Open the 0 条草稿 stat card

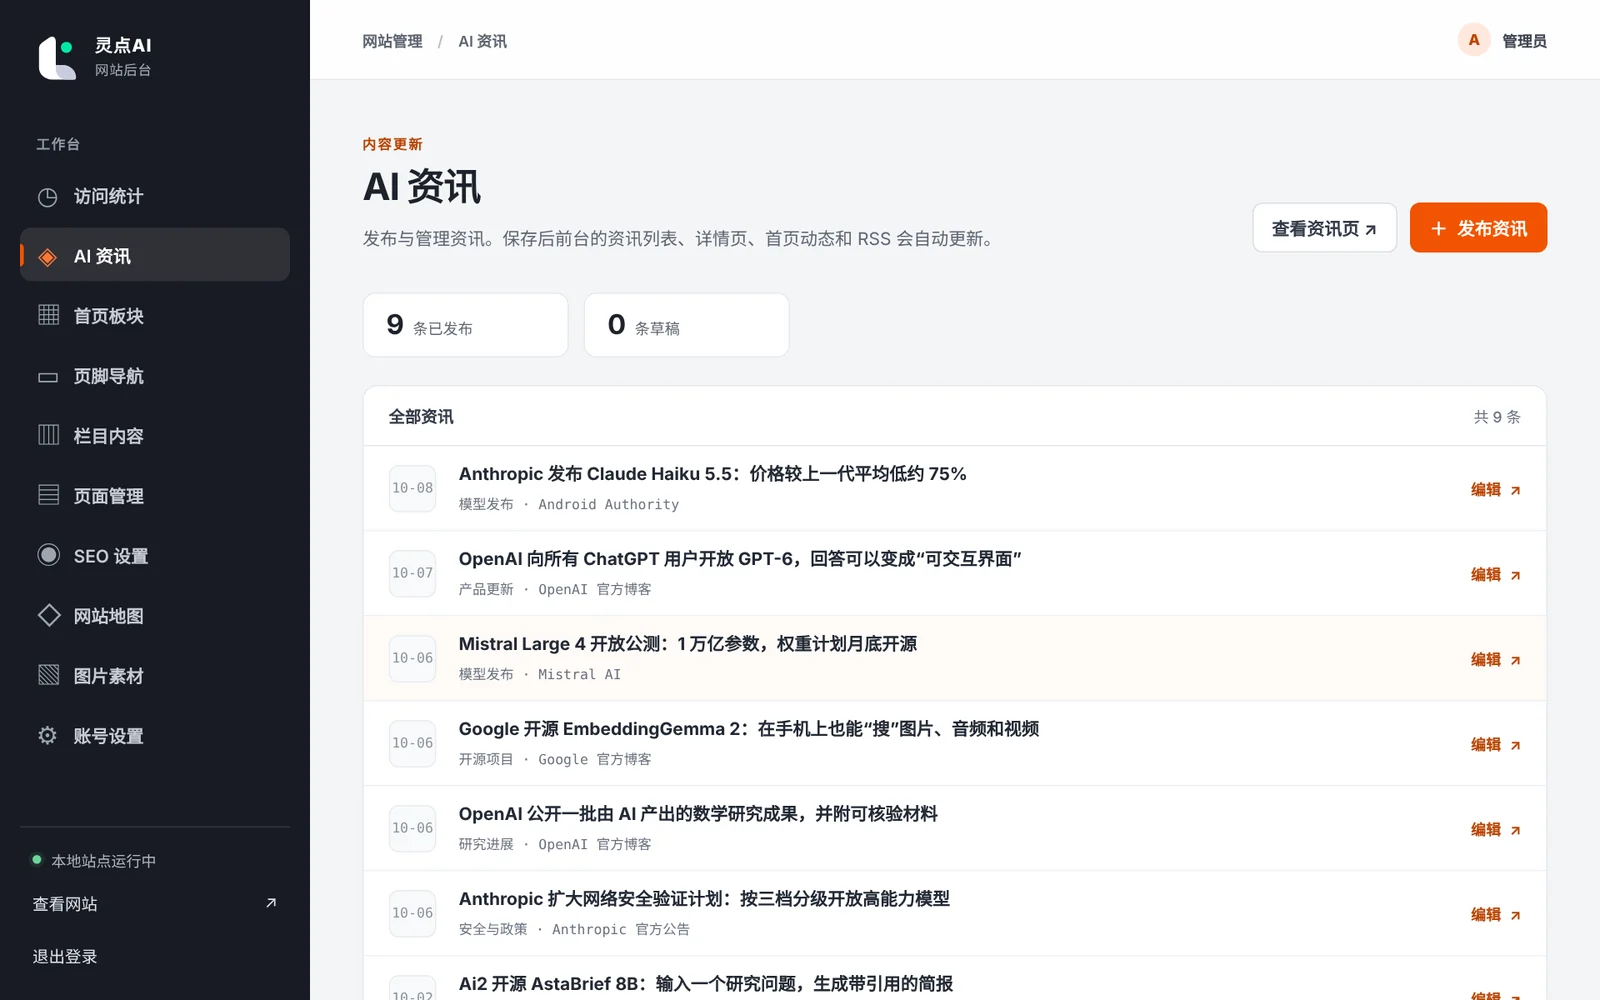tap(687, 325)
